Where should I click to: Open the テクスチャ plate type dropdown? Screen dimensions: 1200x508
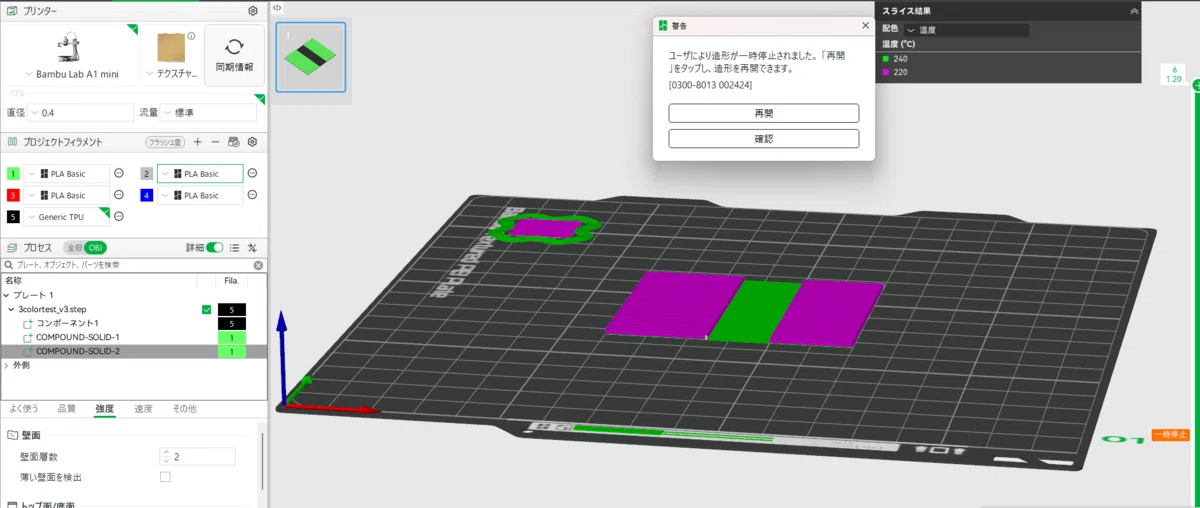pos(171,75)
